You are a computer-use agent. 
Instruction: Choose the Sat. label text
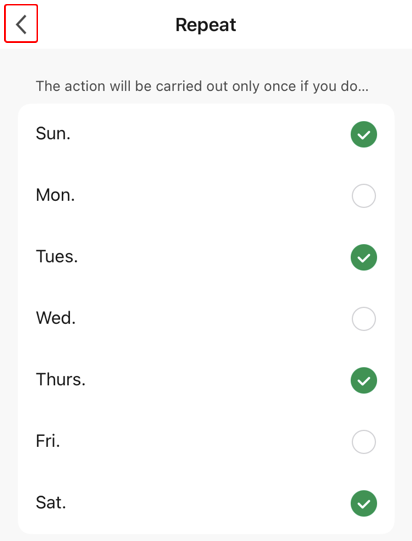pos(51,502)
